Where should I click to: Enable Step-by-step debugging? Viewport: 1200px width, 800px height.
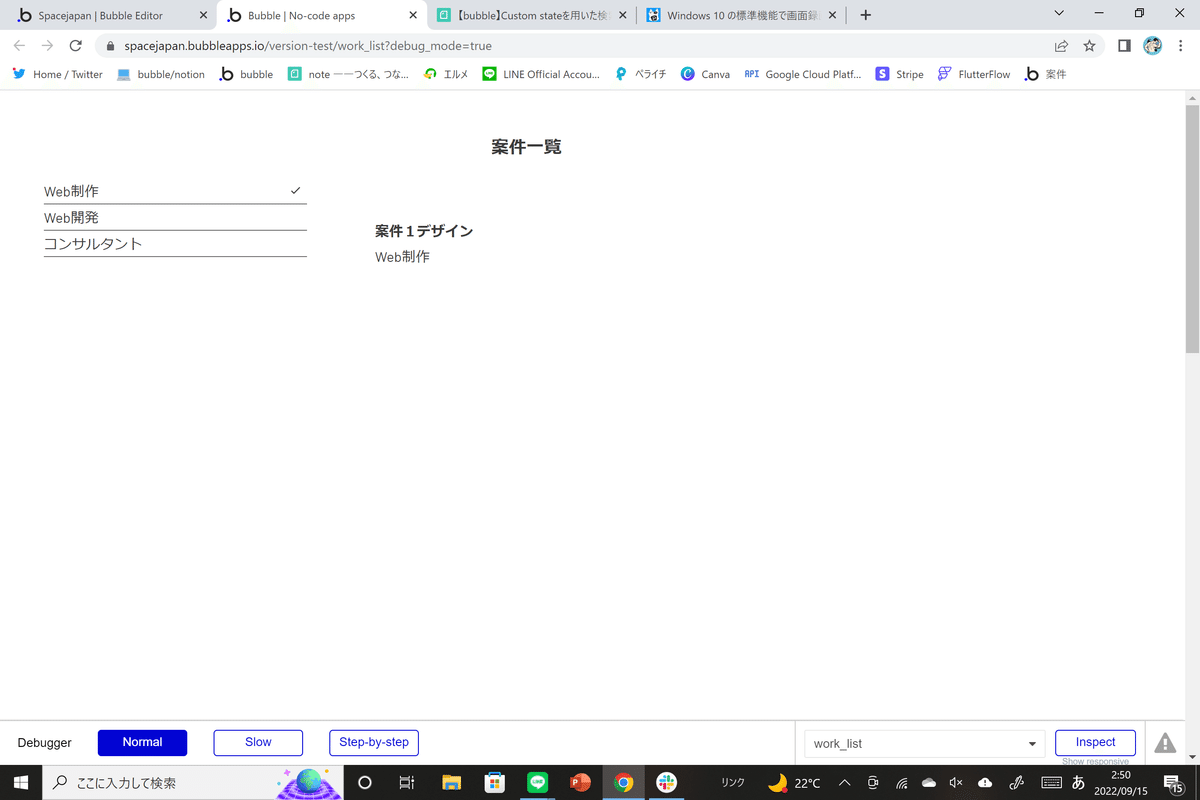374,742
